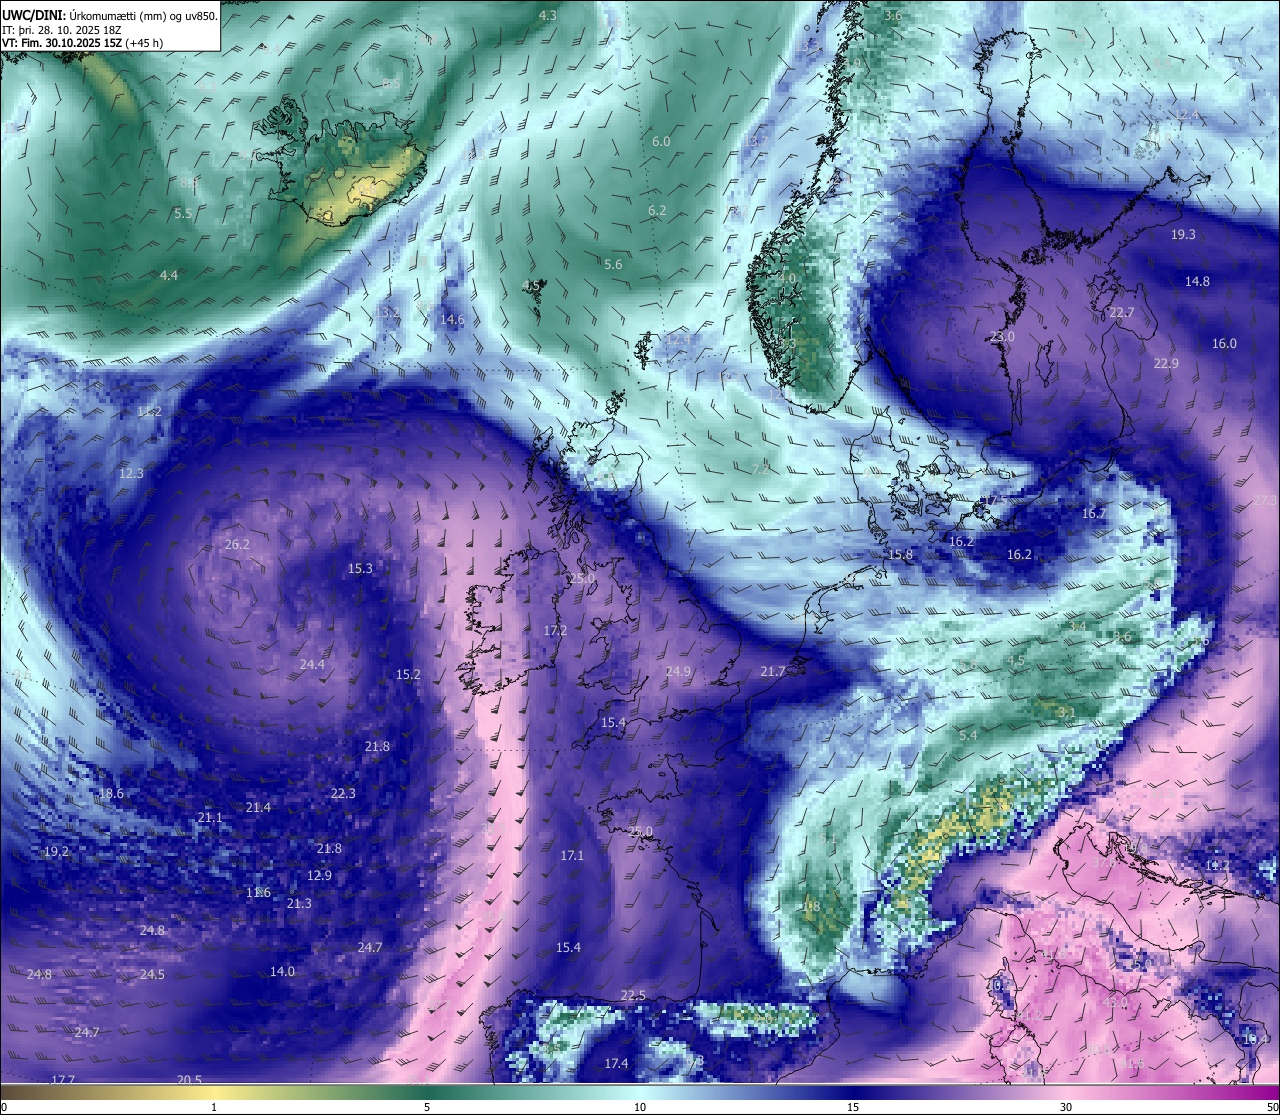Screen dimensions: 1280x1115
Task: Click the 14.0 map value
Action: [x=282, y=972]
